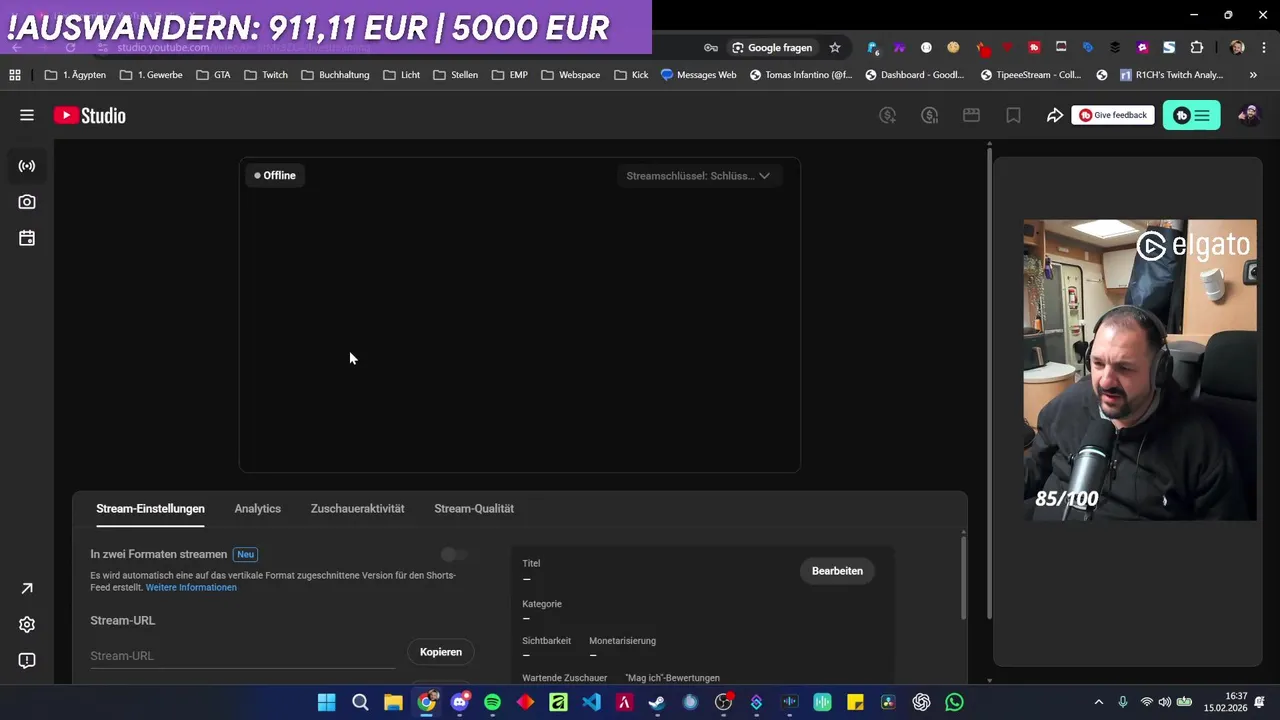Open the '1. Ägypten' bookmark folder
The height and width of the screenshot is (720, 1280).
coord(75,75)
